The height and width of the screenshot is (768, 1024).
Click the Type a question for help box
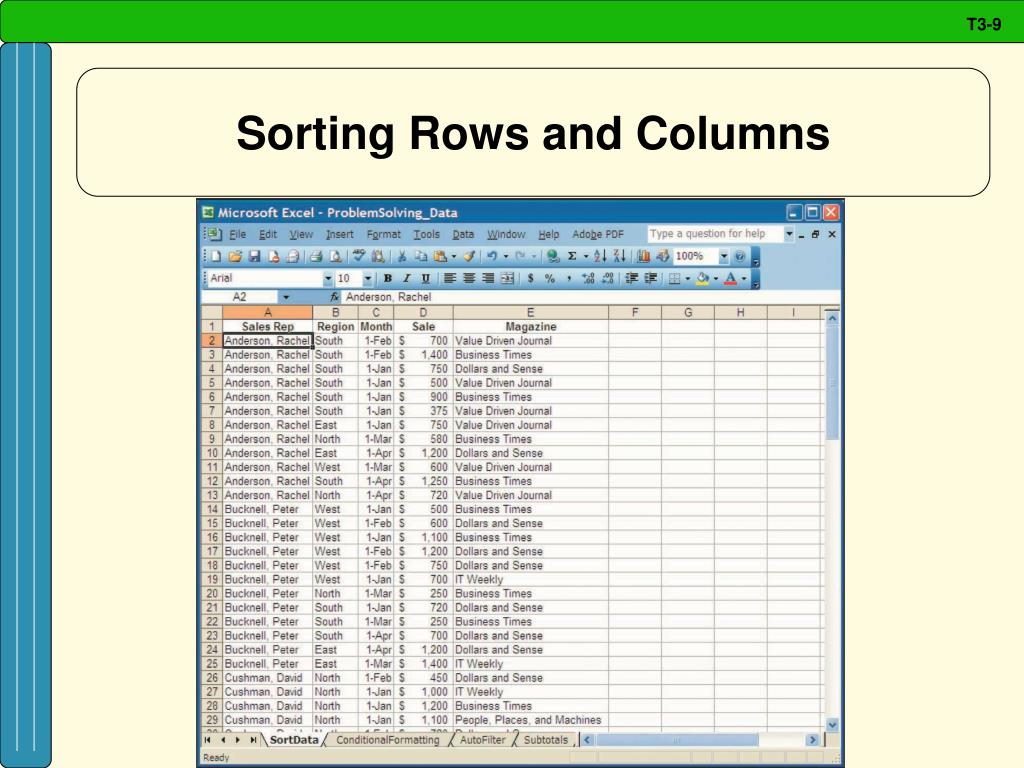pos(715,234)
